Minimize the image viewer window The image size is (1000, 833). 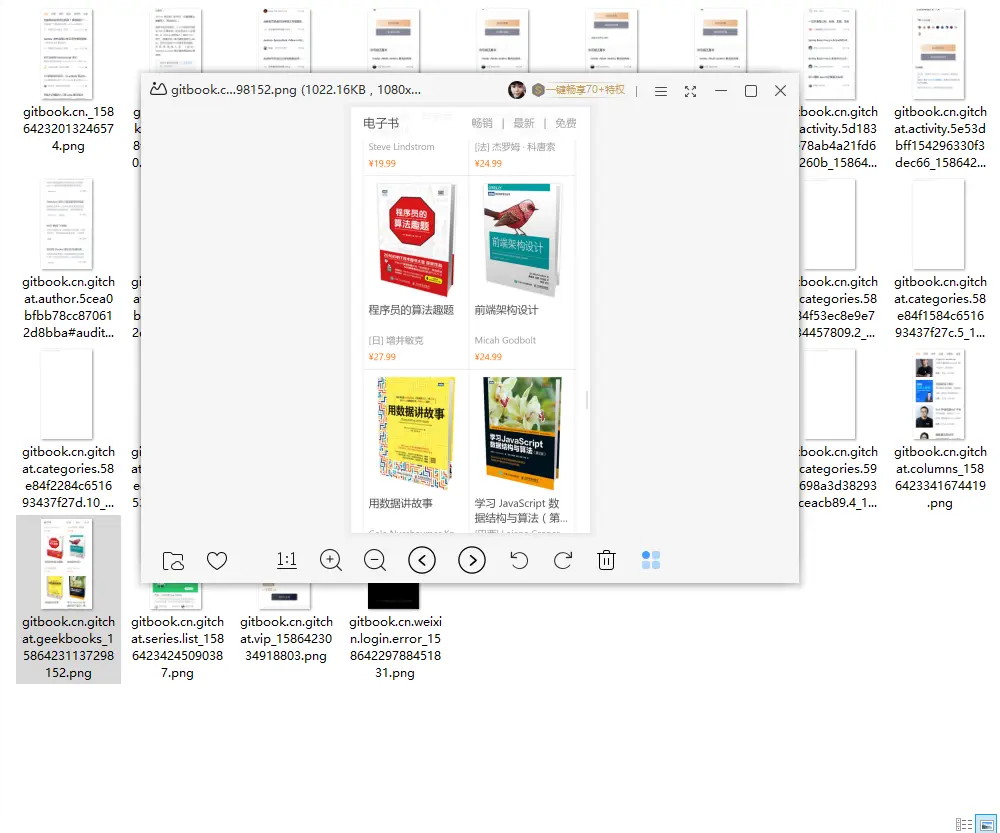(721, 91)
